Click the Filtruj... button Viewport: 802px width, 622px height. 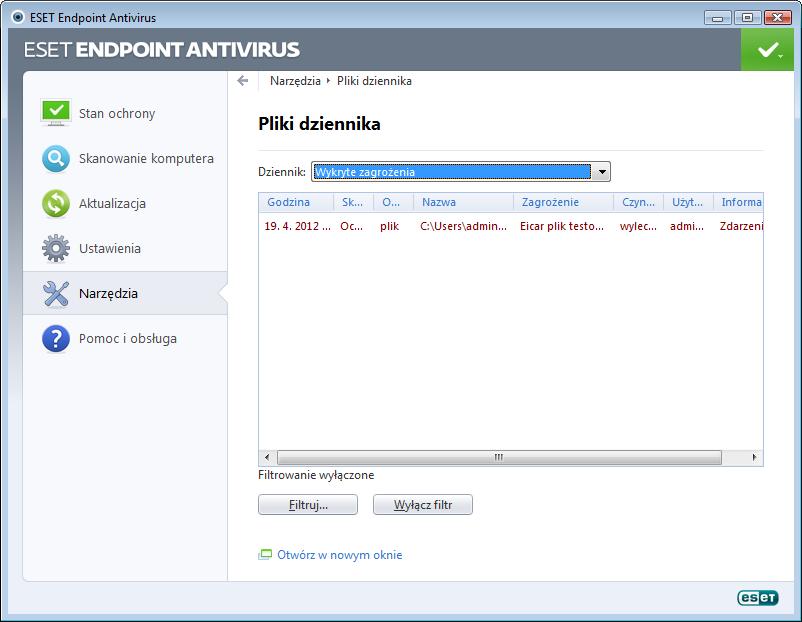pyautogui.click(x=308, y=505)
